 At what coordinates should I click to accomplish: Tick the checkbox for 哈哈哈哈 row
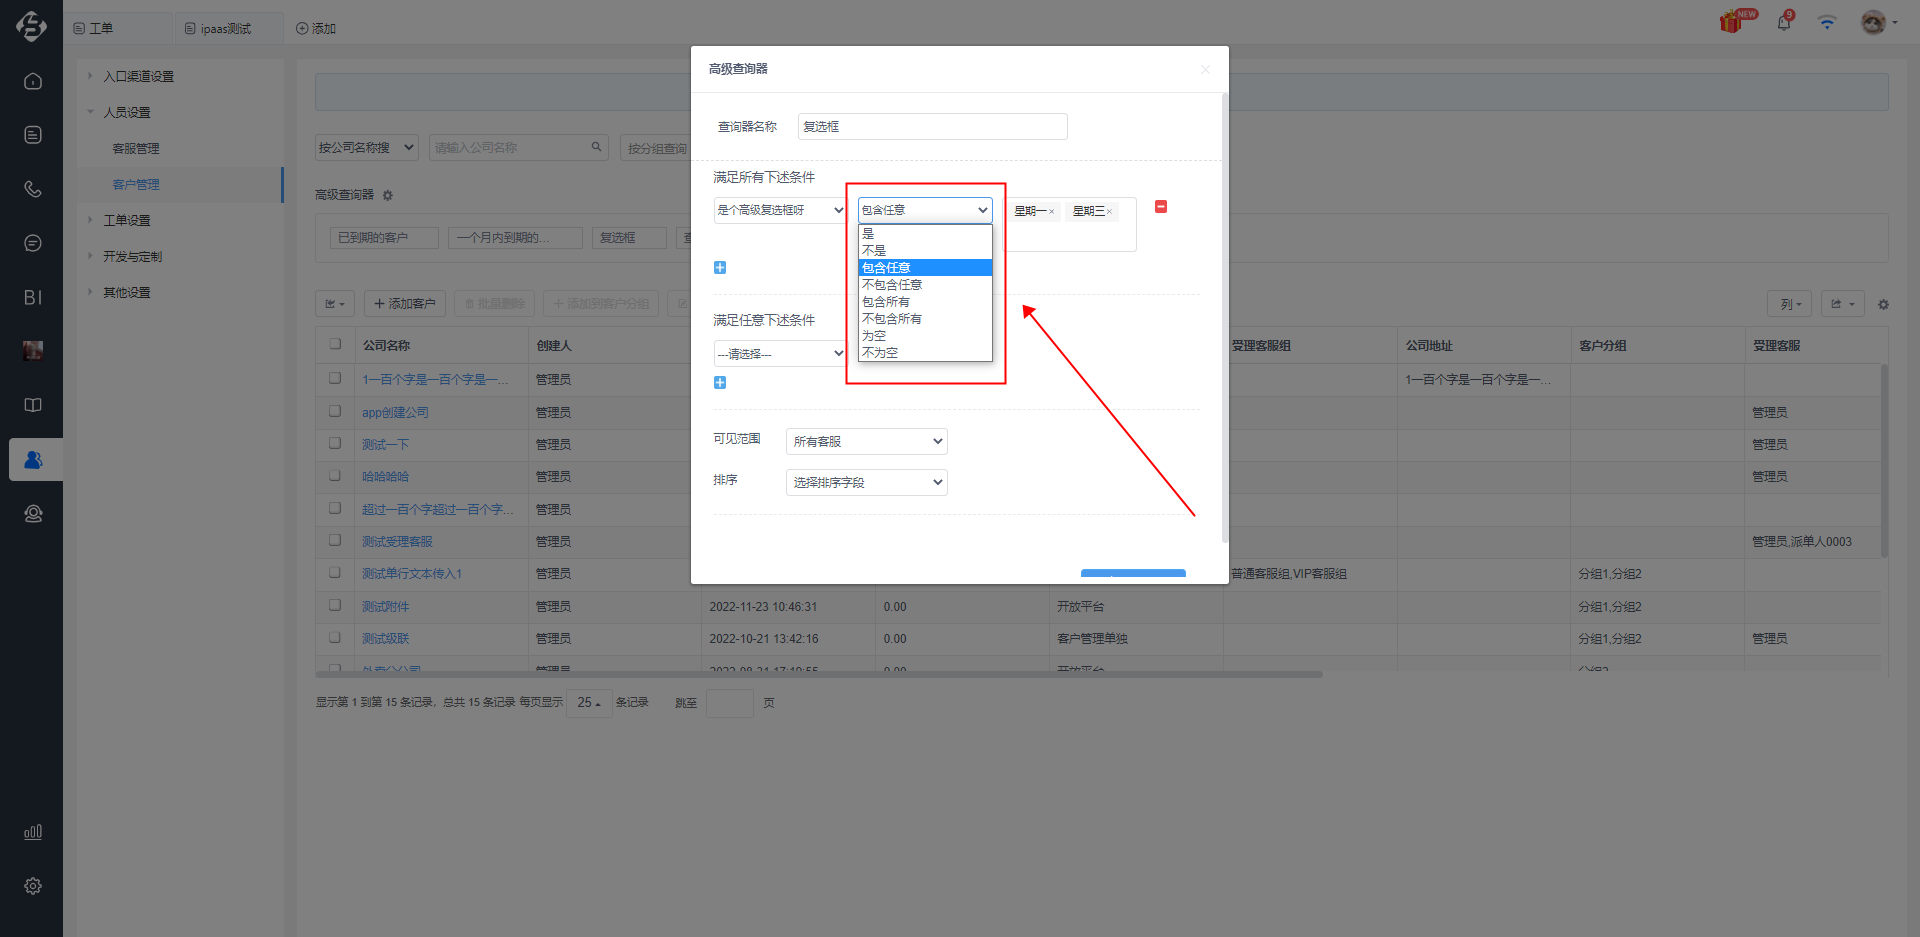point(335,476)
